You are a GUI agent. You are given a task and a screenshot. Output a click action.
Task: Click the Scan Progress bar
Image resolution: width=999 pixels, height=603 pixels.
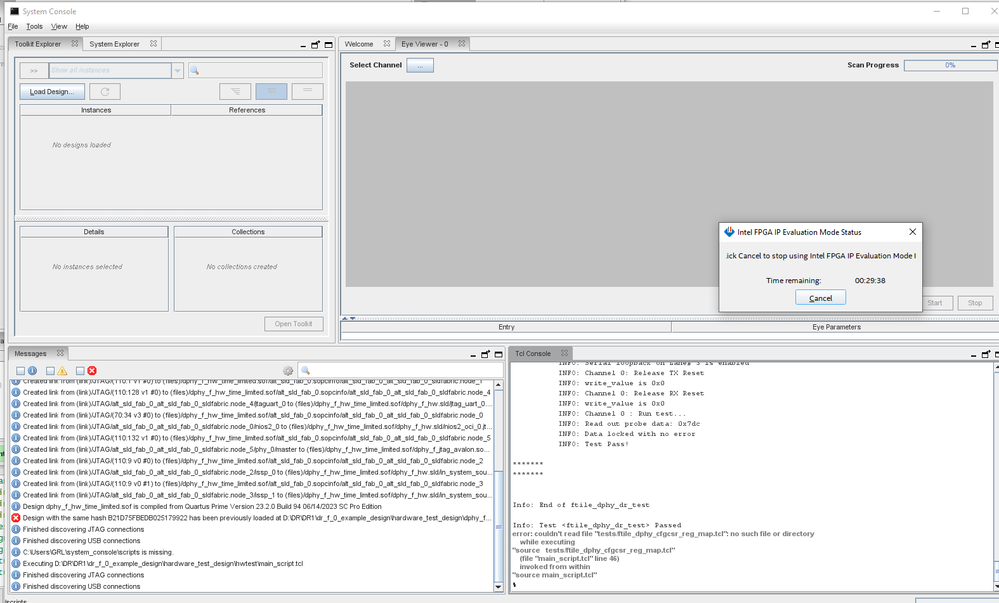coord(949,65)
